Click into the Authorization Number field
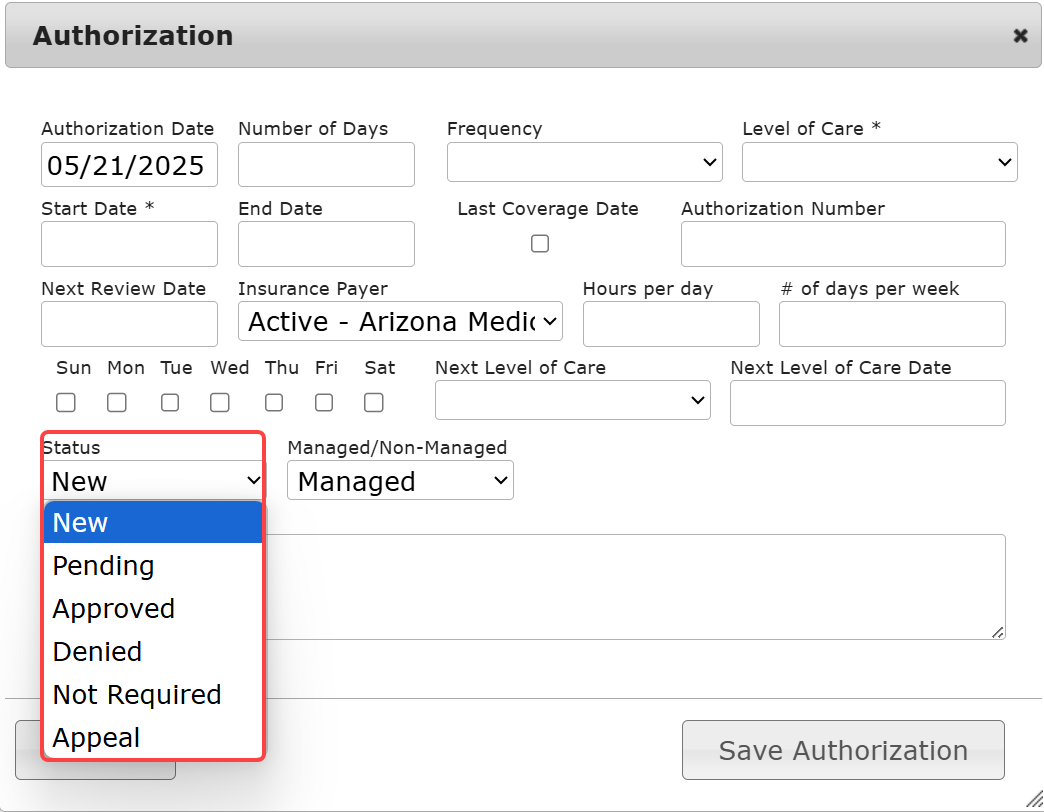The height and width of the screenshot is (812, 1044). point(843,244)
